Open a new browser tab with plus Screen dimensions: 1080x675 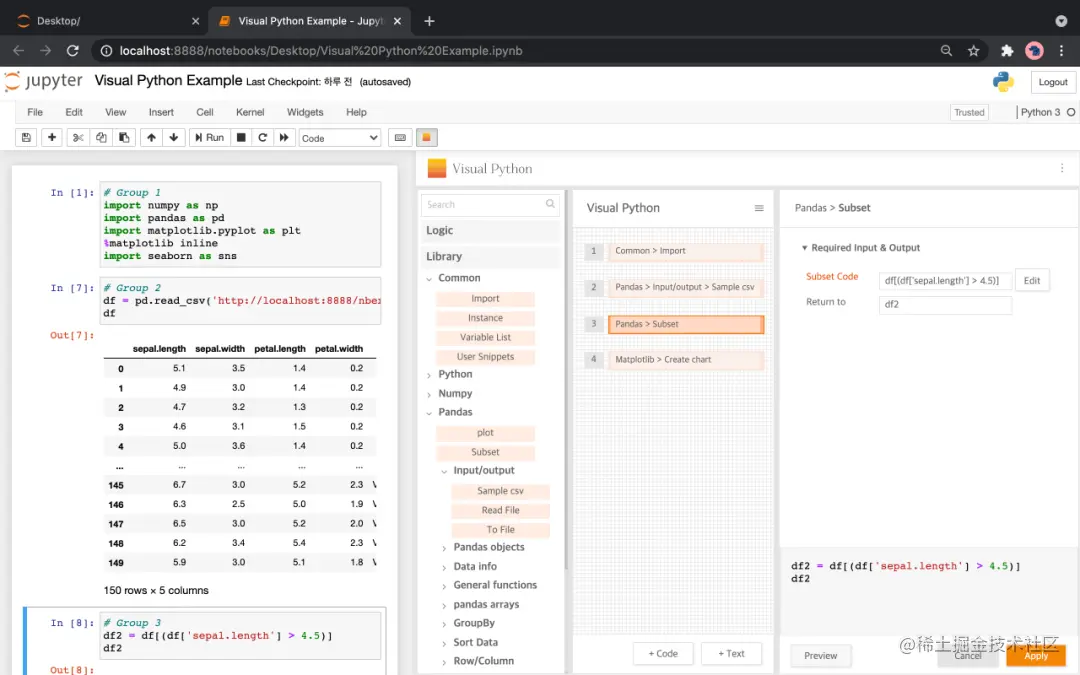[429, 21]
